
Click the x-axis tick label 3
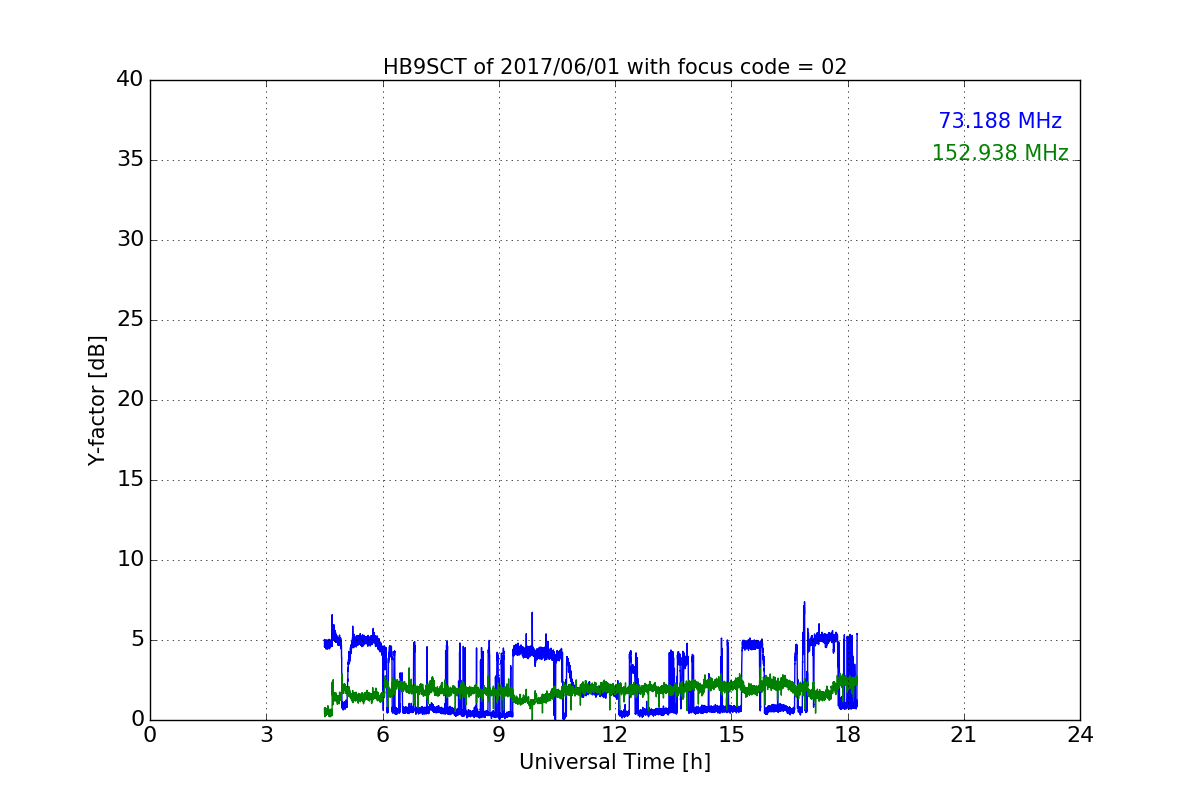pos(266,735)
